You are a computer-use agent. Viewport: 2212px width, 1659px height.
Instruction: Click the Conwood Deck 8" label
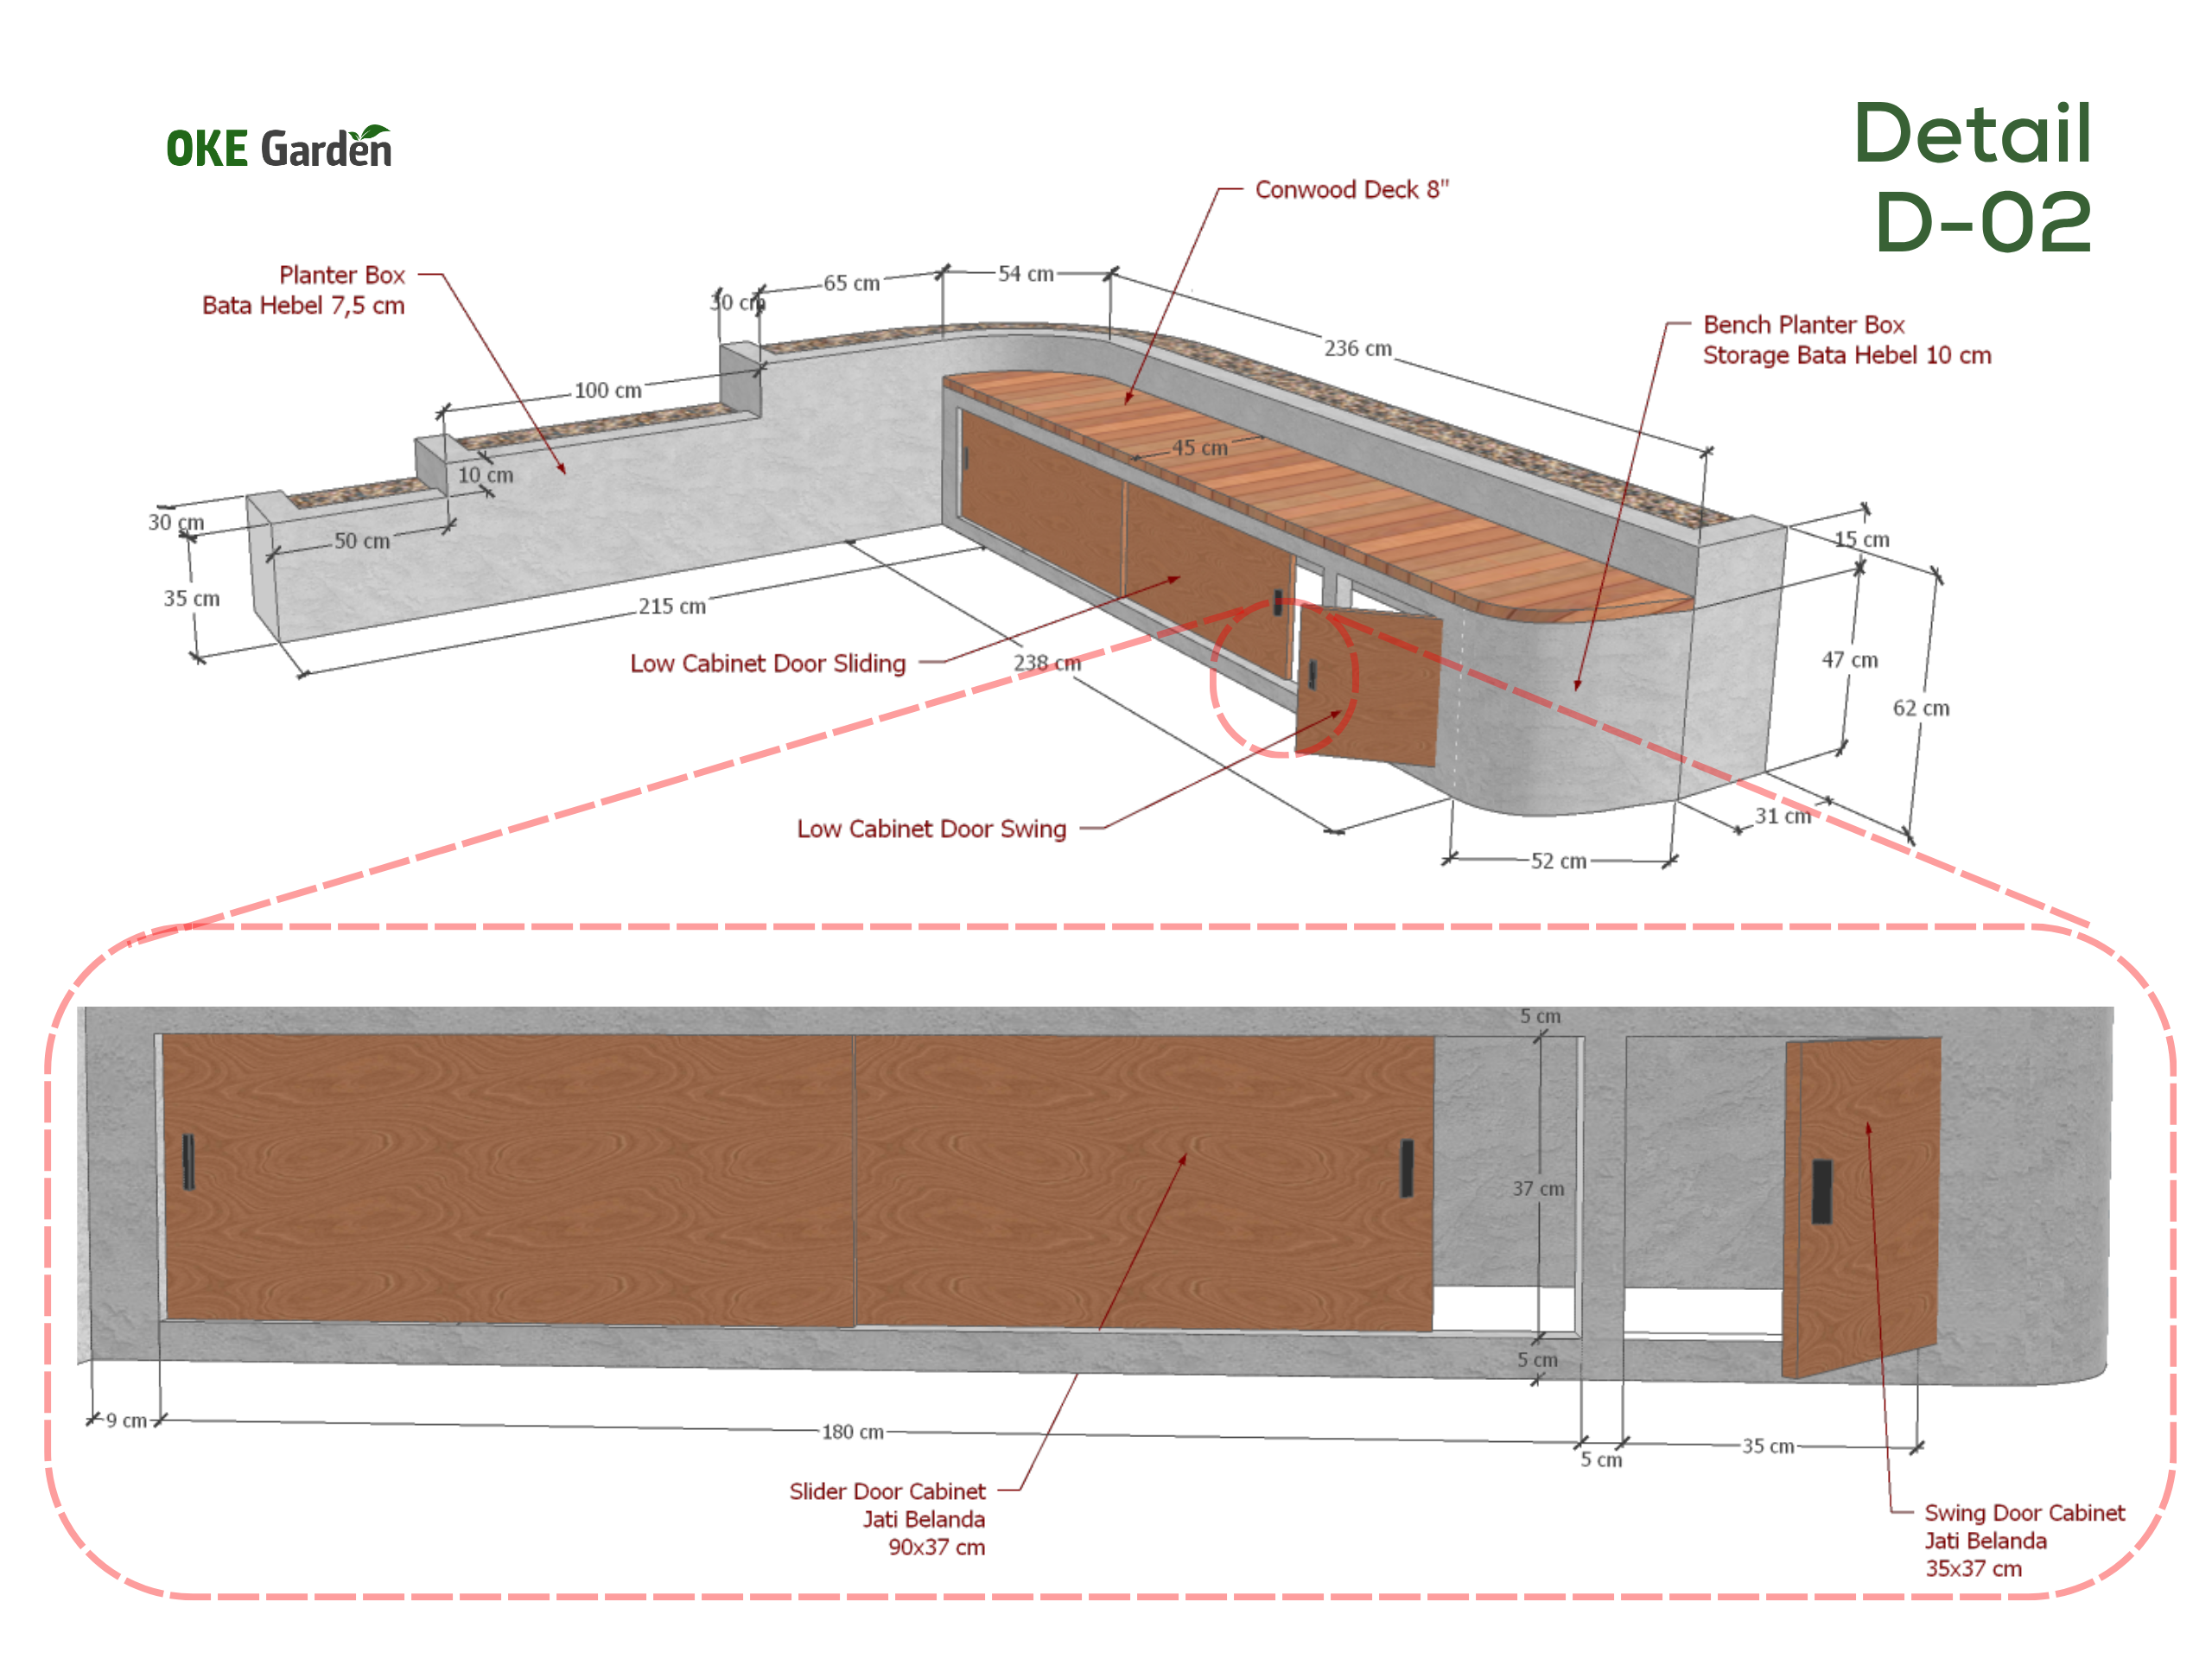[x=1351, y=189]
